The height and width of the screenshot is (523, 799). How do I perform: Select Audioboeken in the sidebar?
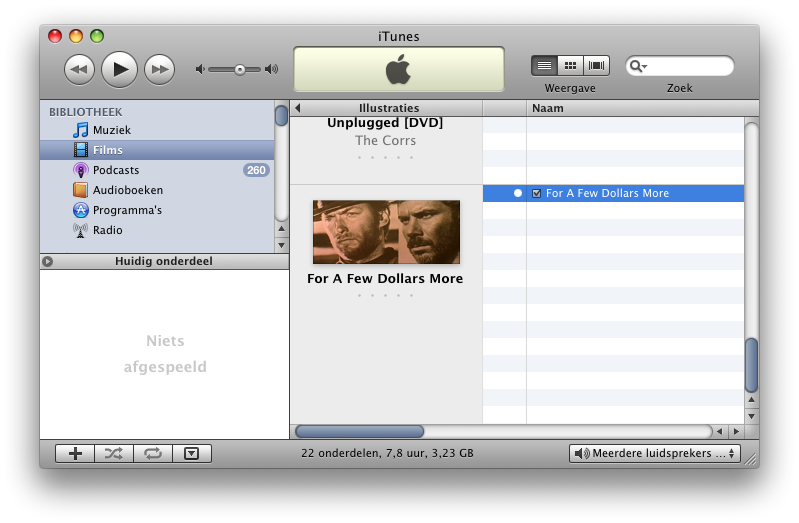127,190
